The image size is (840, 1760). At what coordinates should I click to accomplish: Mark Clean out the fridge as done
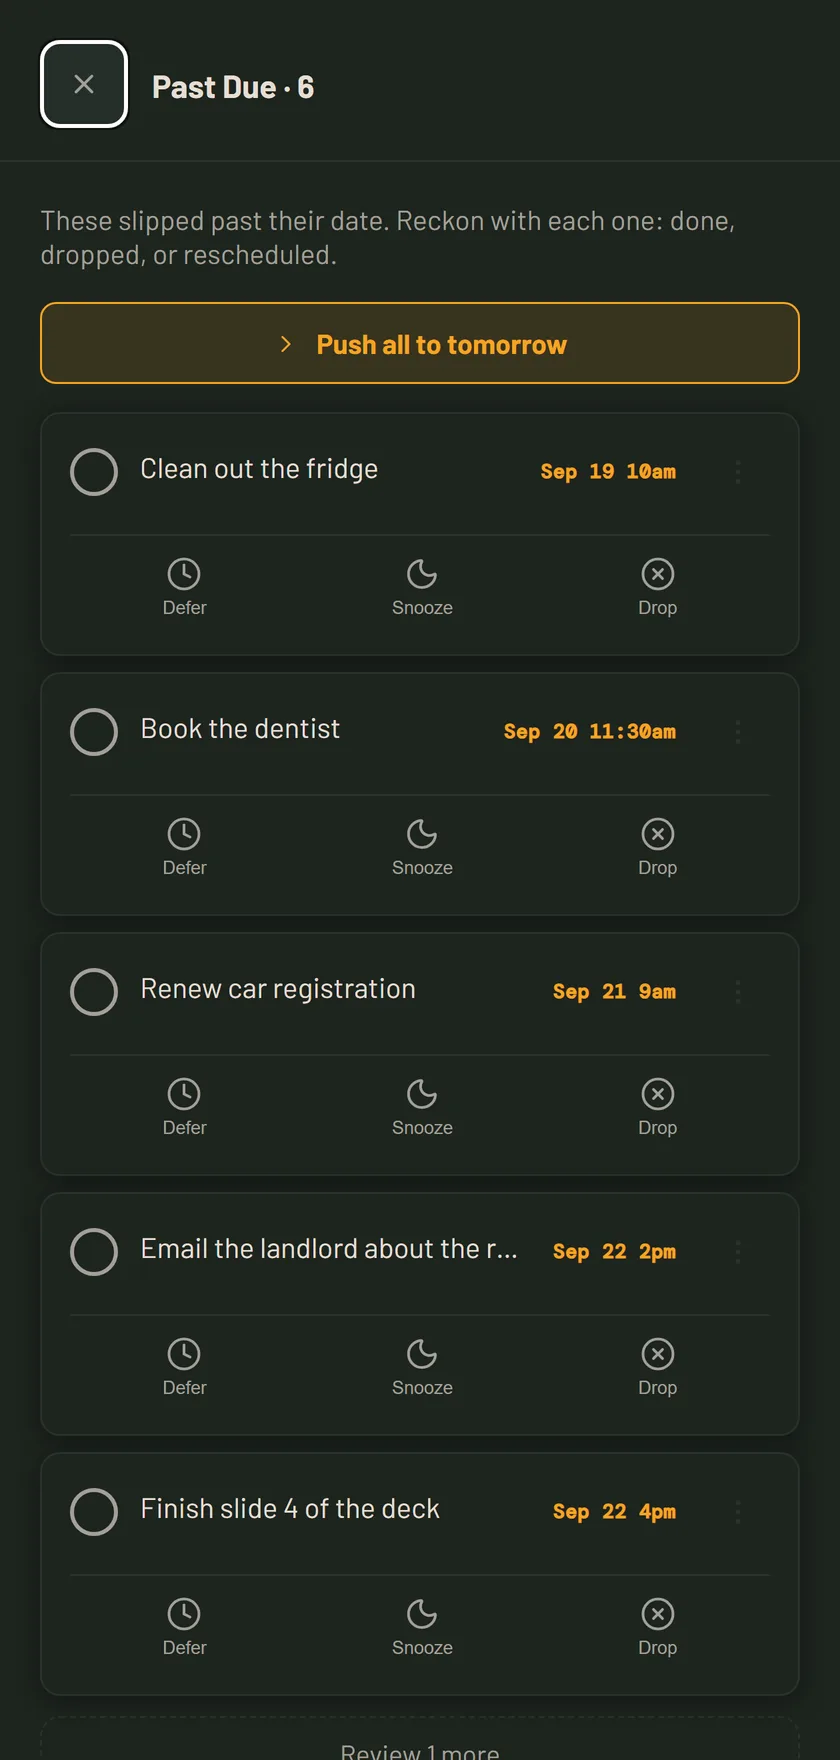(x=94, y=472)
